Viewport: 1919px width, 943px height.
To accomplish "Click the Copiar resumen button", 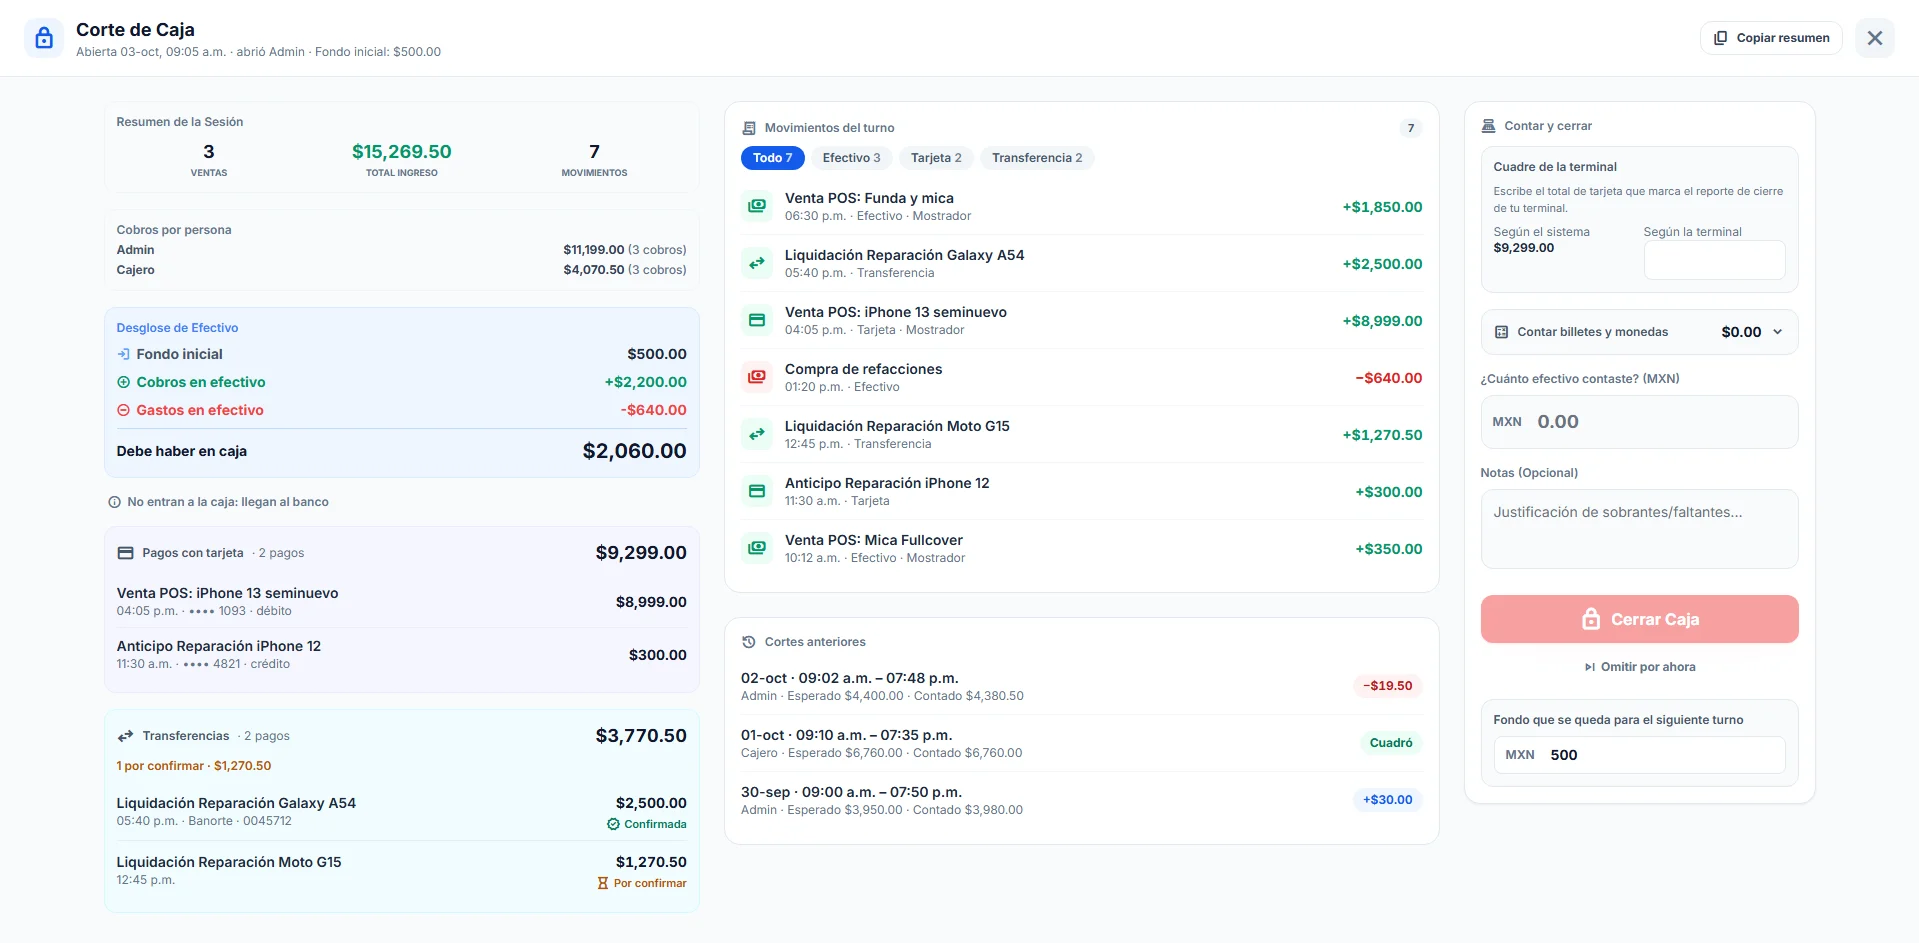I will click(x=1771, y=38).
